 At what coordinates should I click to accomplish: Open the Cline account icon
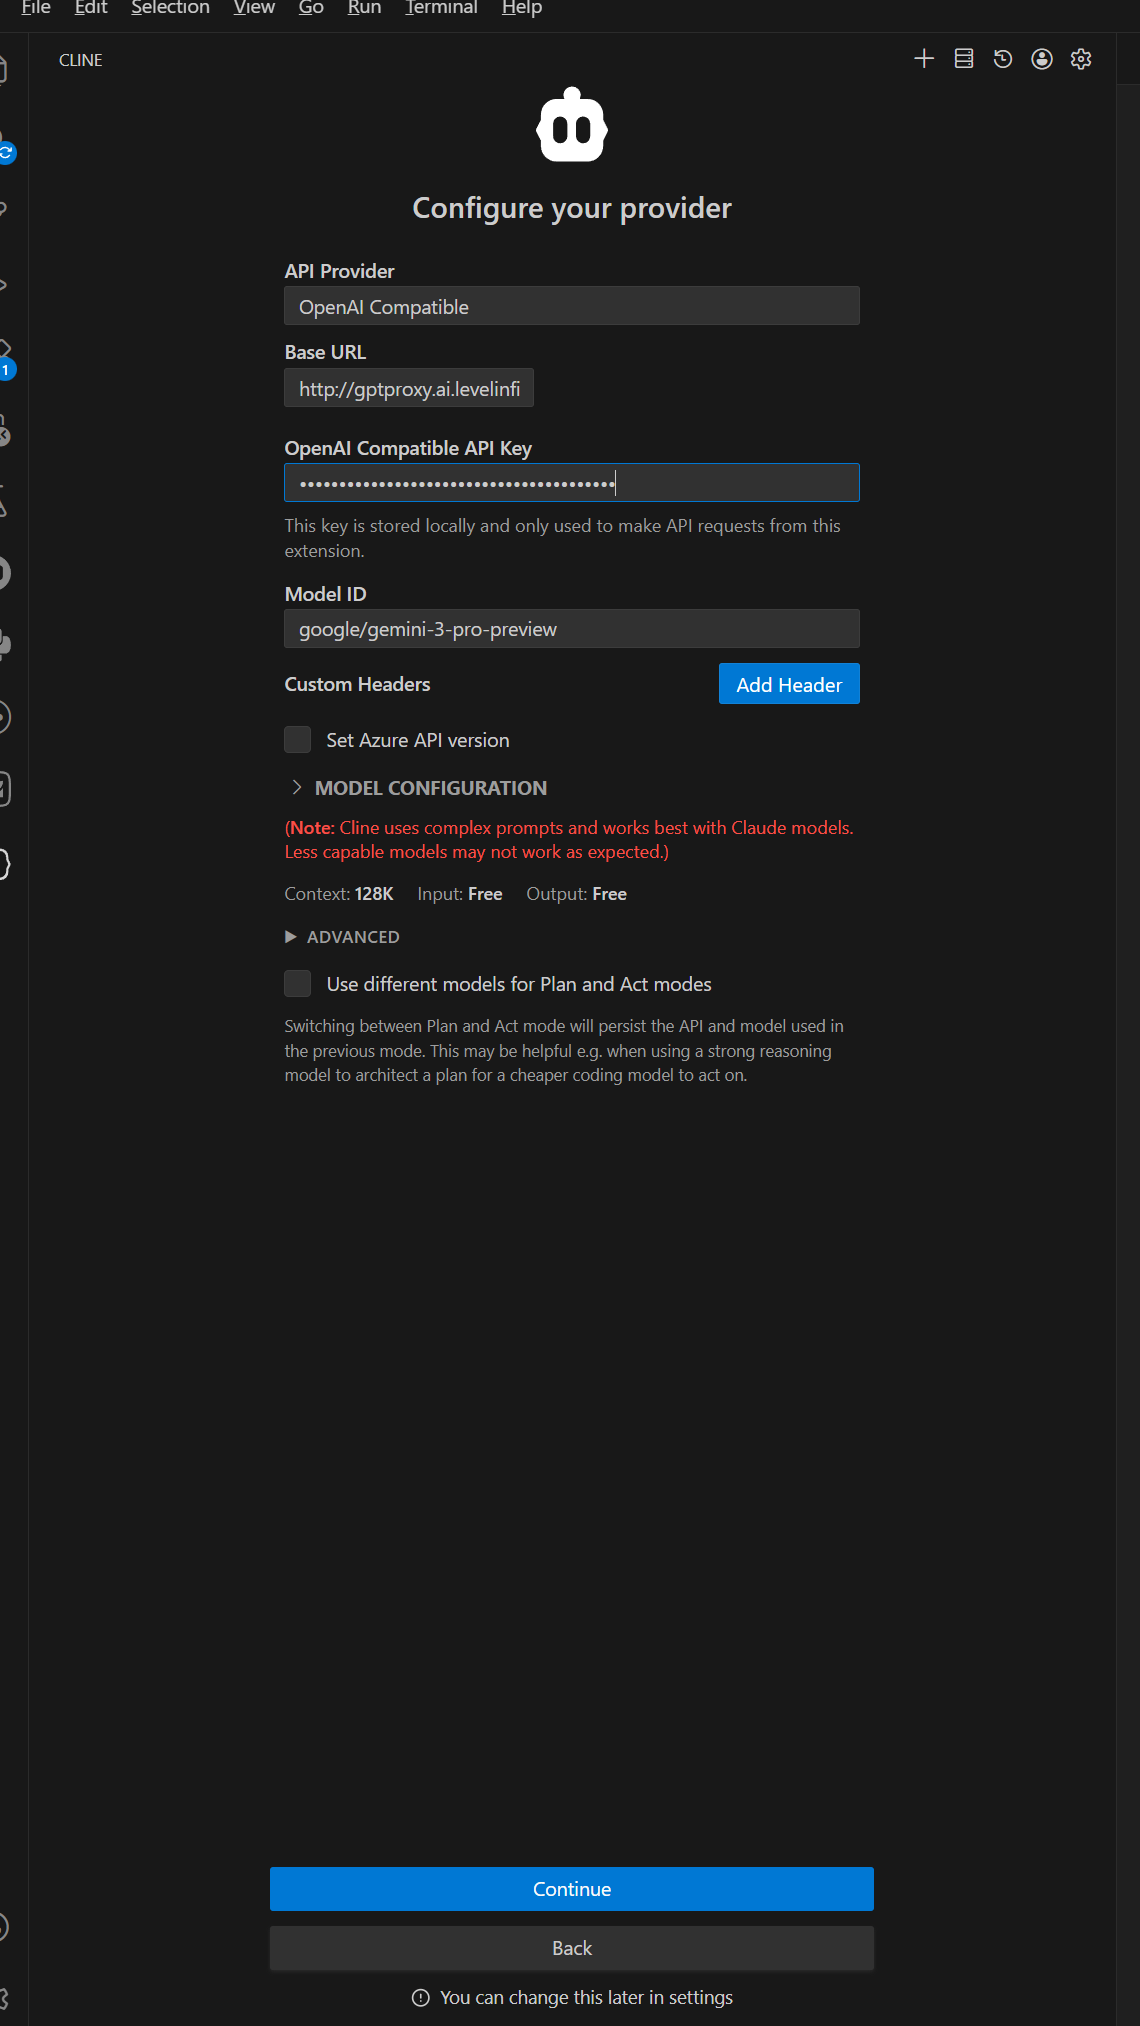(1041, 59)
